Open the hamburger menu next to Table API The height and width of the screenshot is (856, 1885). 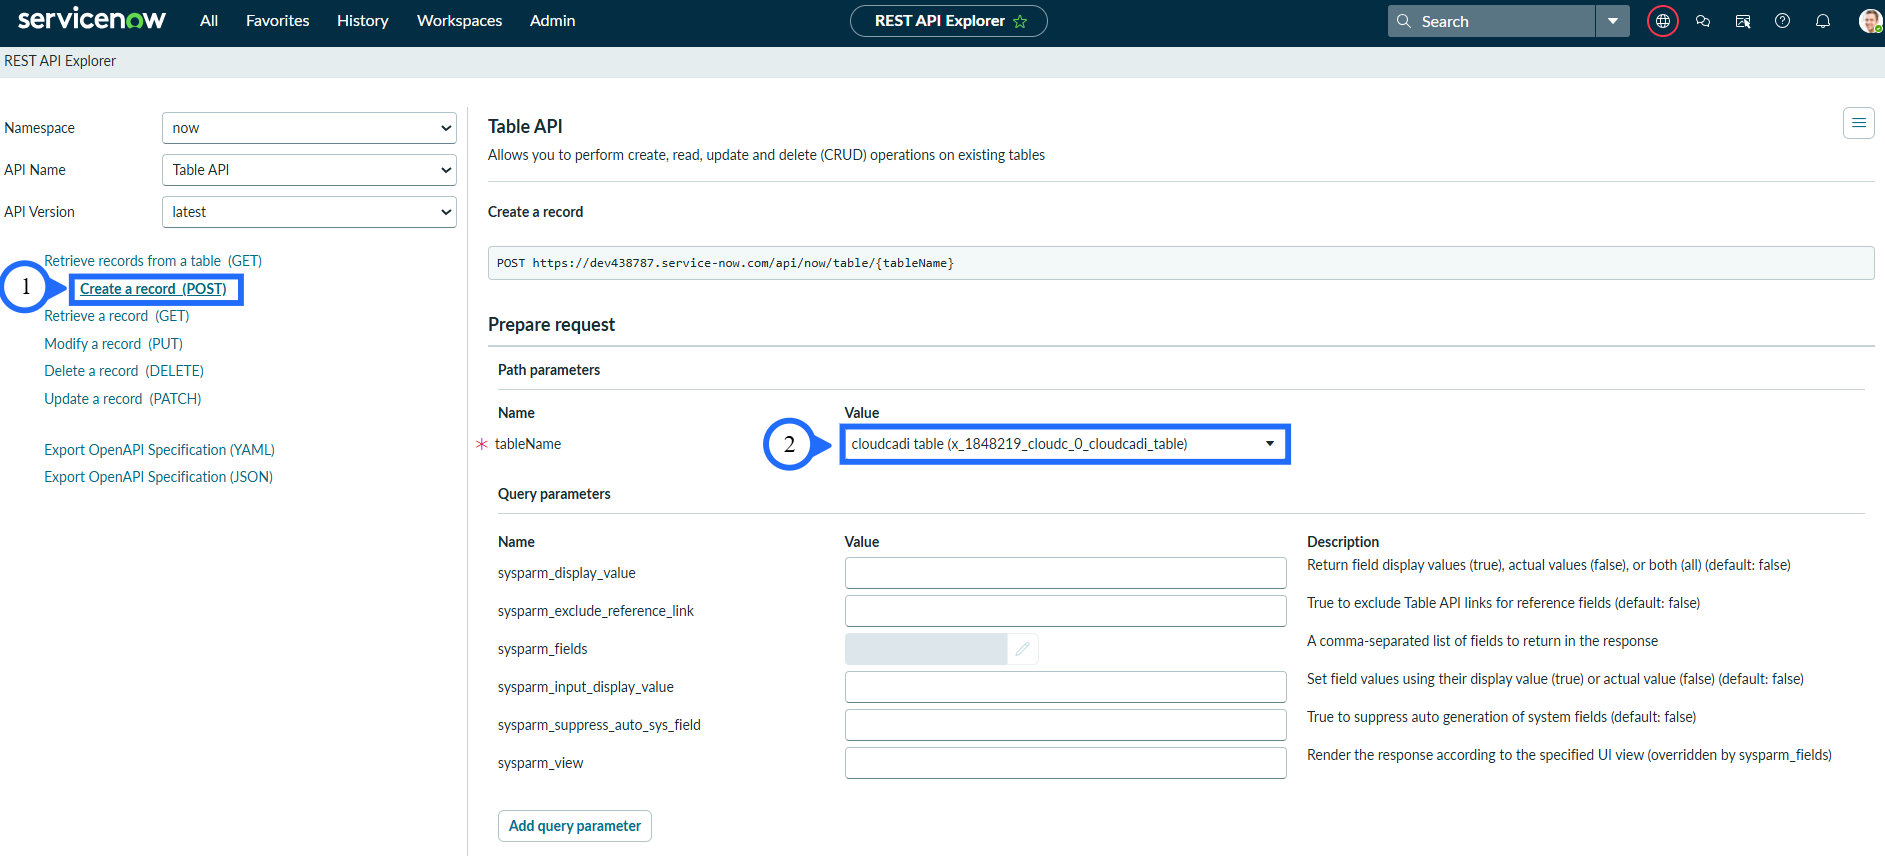[x=1859, y=123]
